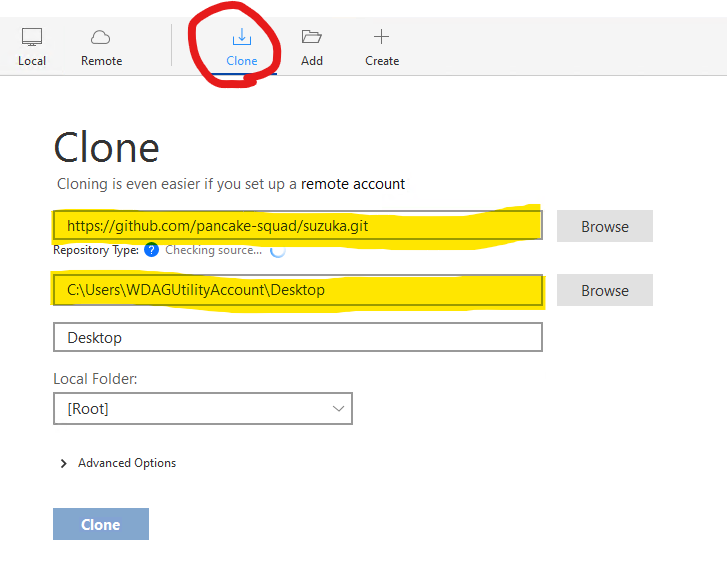The width and height of the screenshot is (727, 577).
Task: Focus the GitHub source URL field
Action: [298, 226]
